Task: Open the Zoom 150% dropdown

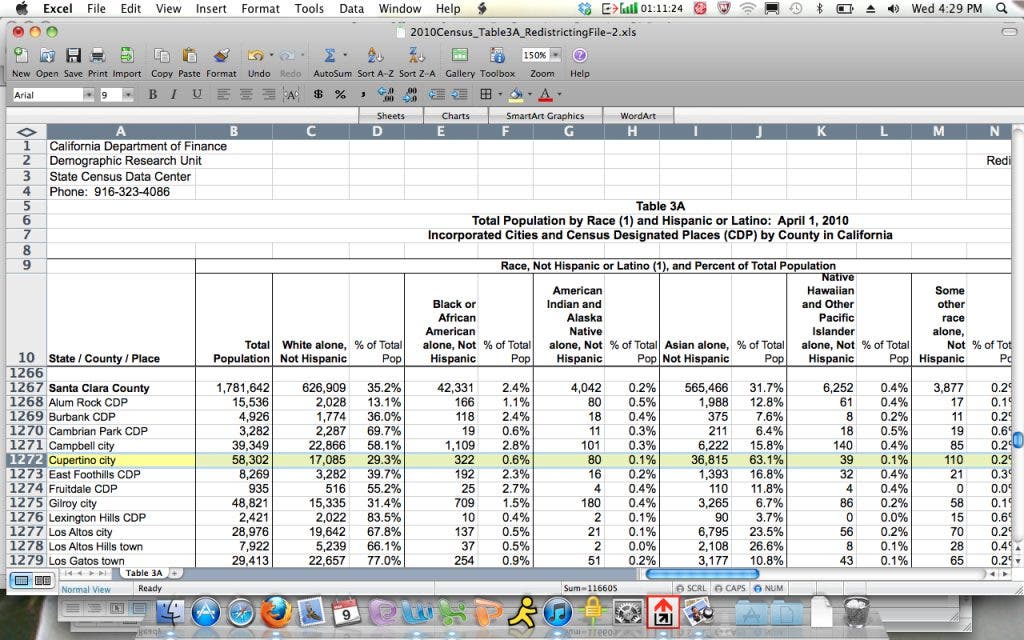Action: click(556, 56)
